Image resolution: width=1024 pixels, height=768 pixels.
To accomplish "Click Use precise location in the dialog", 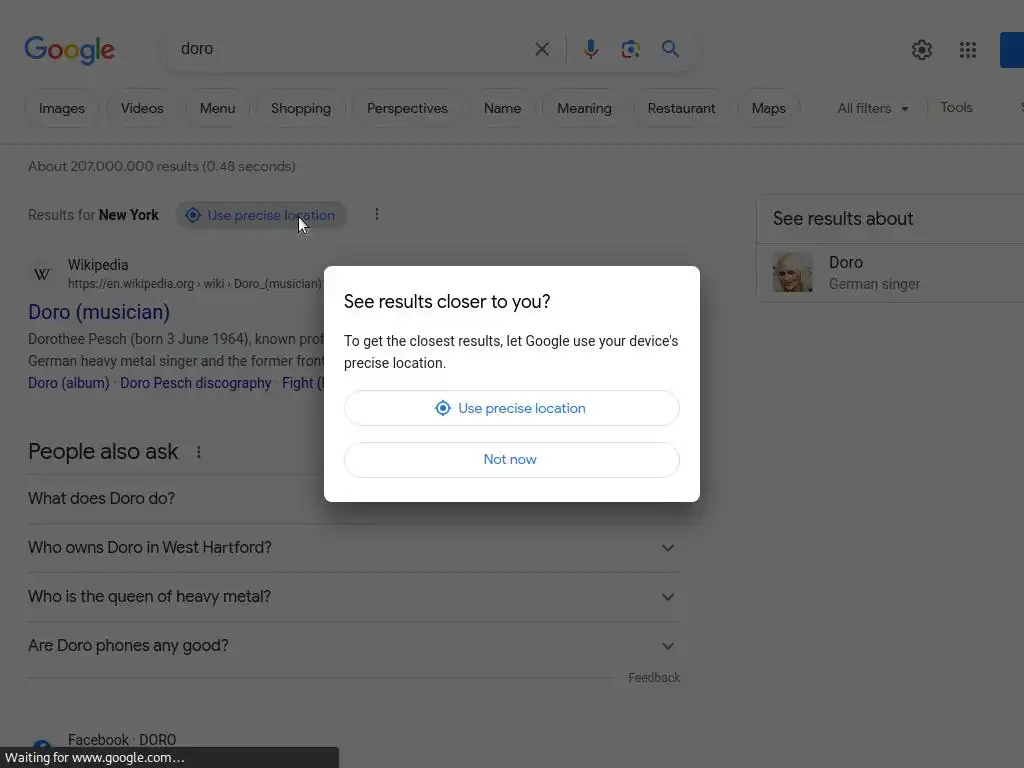I will (511, 408).
